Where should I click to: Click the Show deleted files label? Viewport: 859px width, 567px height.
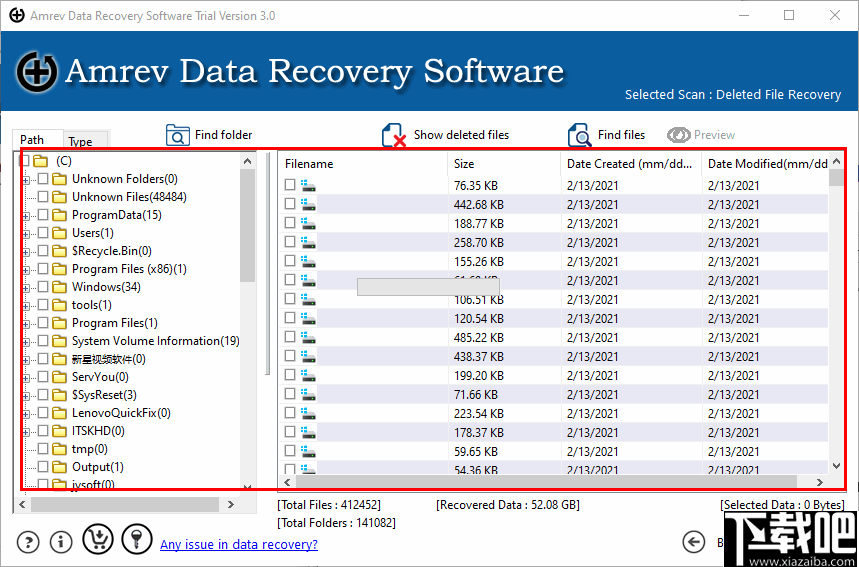coord(461,135)
